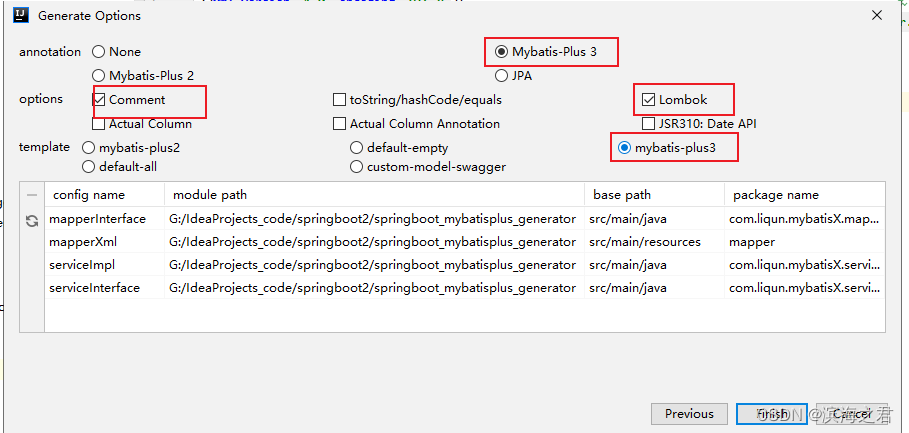Select the default-all template

(89, 167)
